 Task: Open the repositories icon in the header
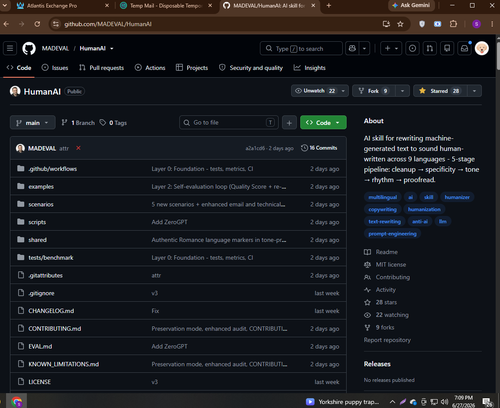pyautogui.click(x=447, y=49)
